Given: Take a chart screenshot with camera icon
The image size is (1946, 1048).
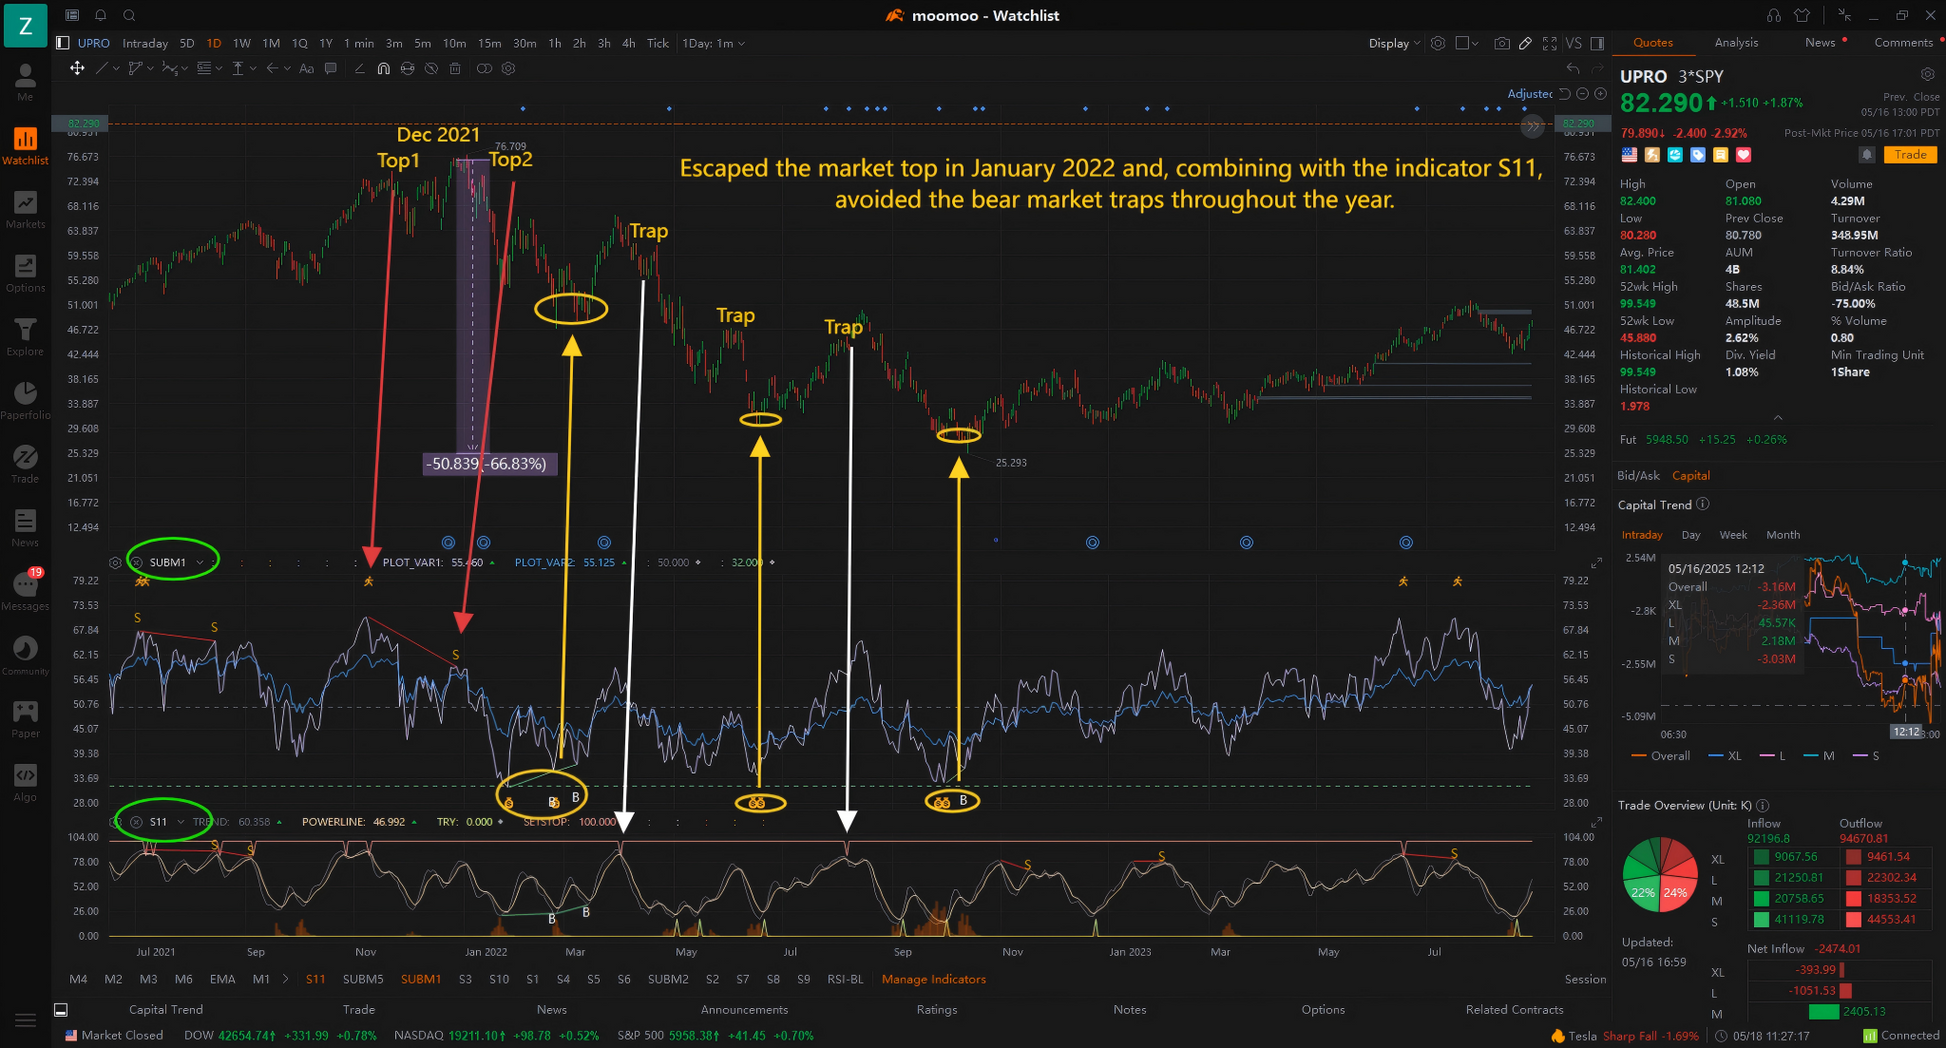Looking at the screenshot, I should tap(1502, 44).
